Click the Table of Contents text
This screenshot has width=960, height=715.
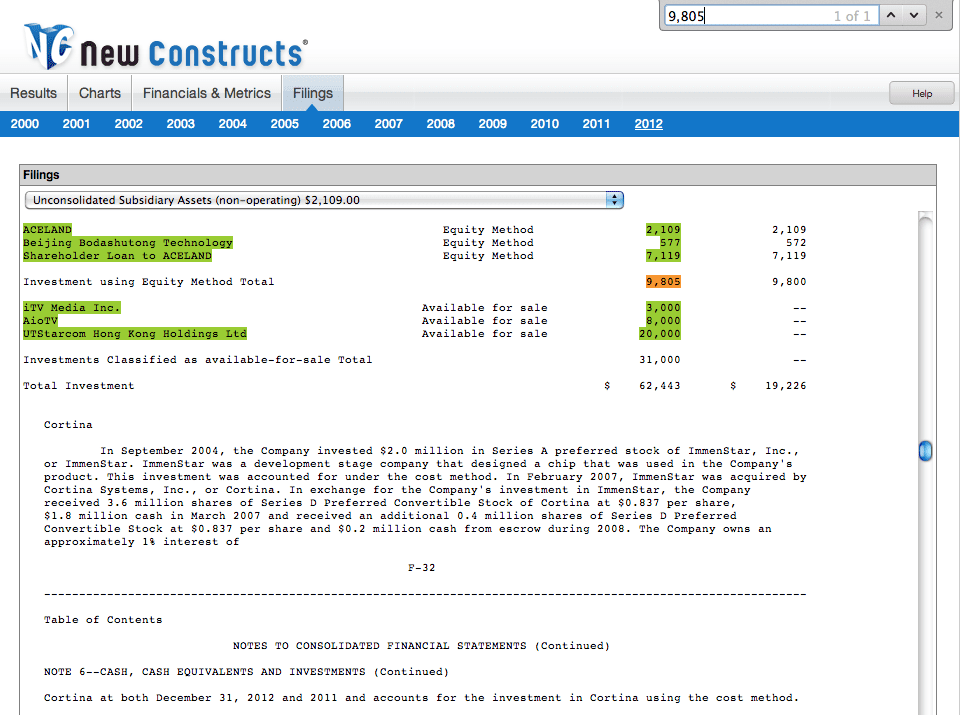103,620
